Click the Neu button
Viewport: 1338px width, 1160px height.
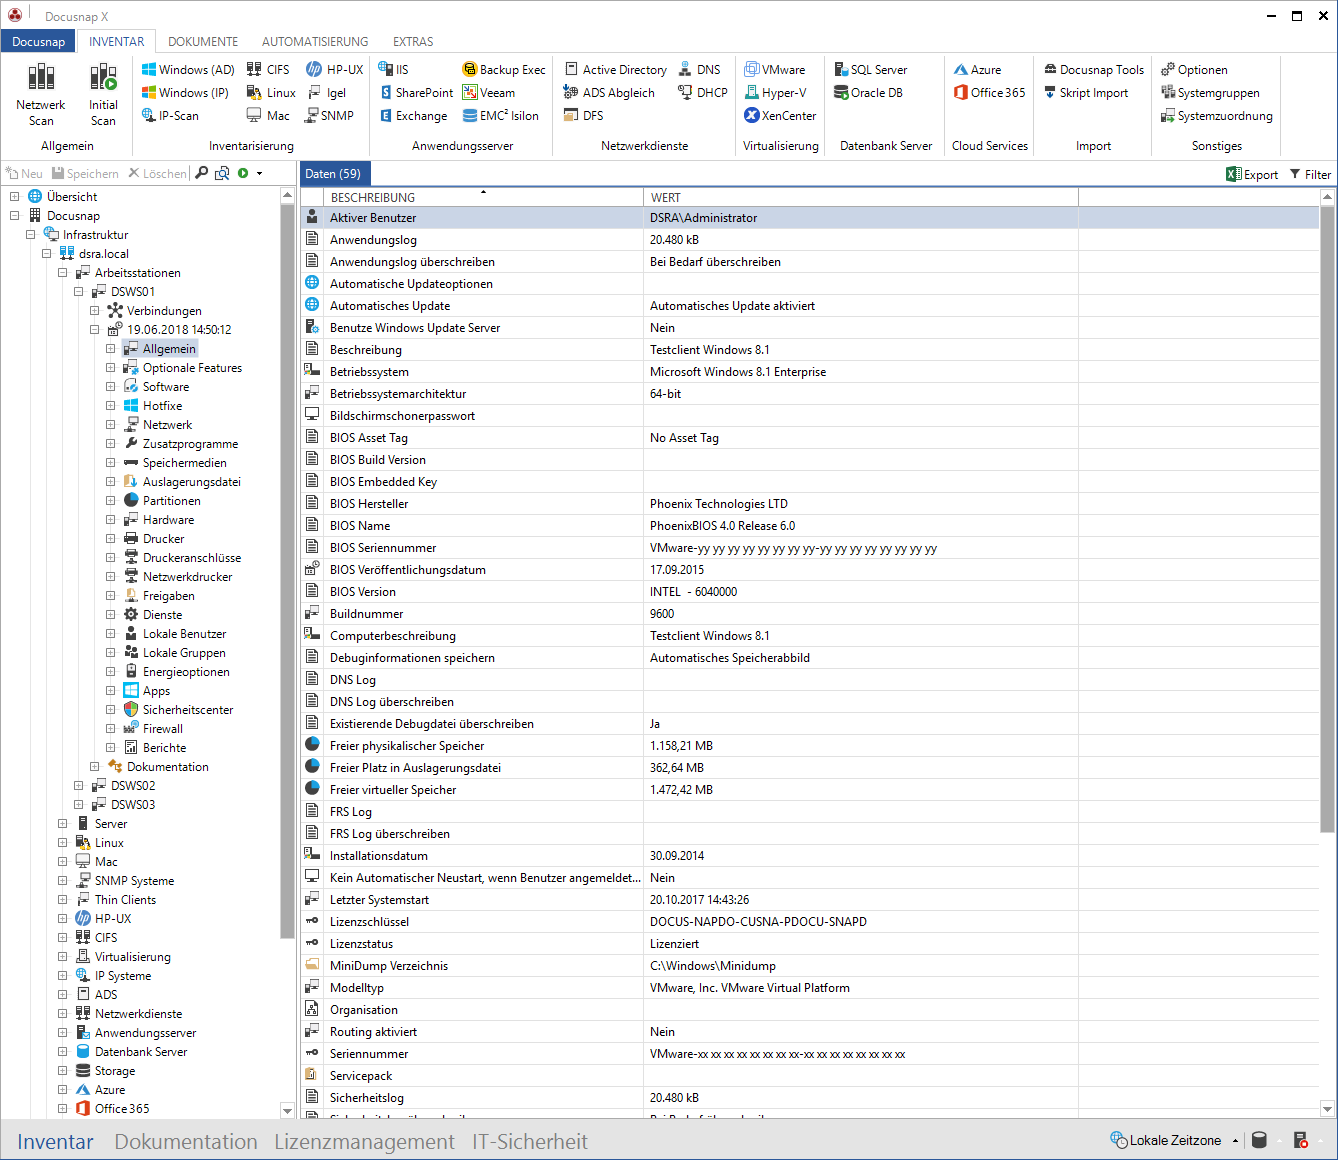pyautogui.click(x=24, y=173)
